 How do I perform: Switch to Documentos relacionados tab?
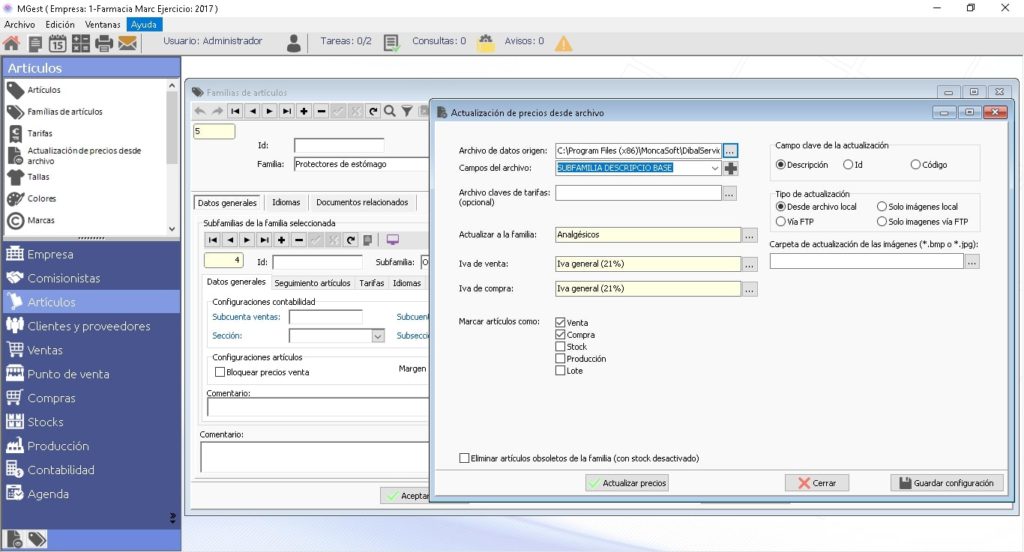click(362, 203)
